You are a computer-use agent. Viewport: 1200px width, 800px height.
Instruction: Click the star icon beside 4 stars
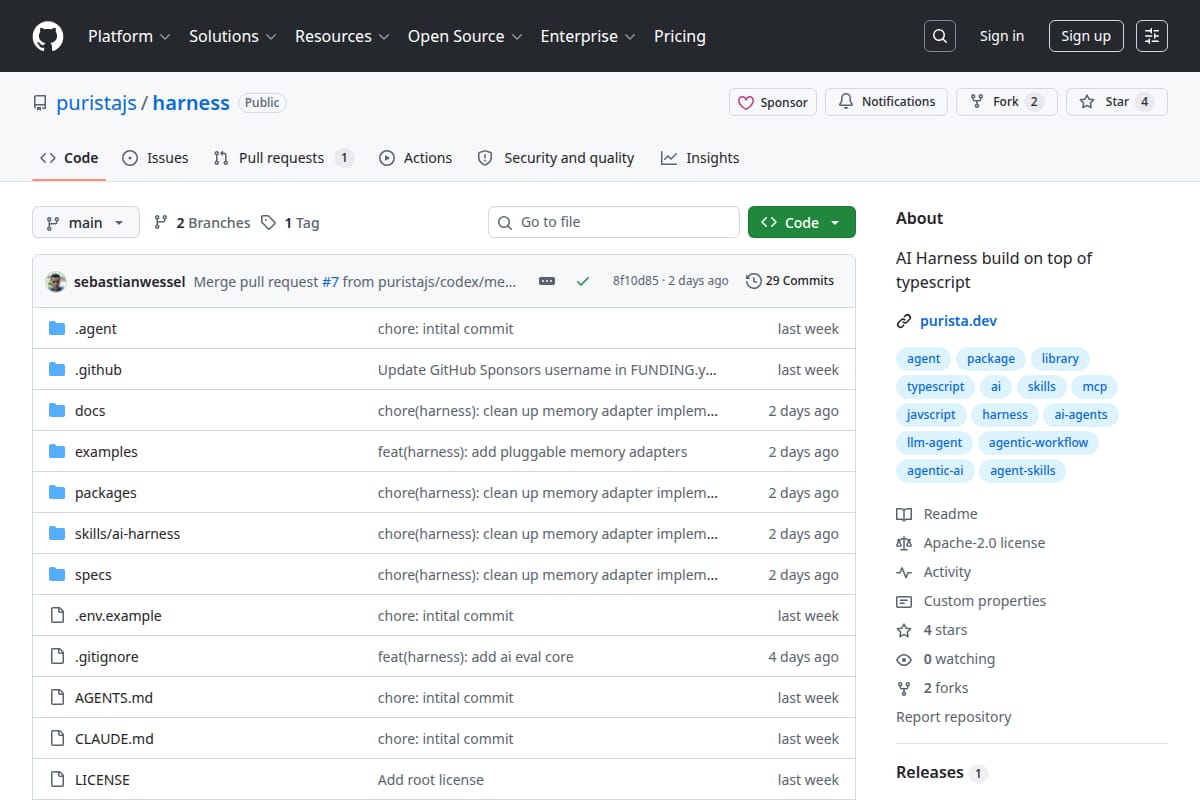[x=904, y=630]
